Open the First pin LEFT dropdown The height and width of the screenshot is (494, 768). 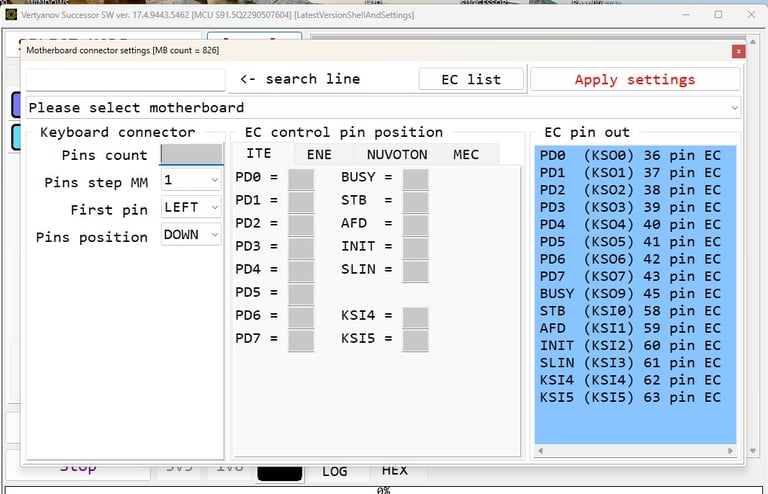191,207
